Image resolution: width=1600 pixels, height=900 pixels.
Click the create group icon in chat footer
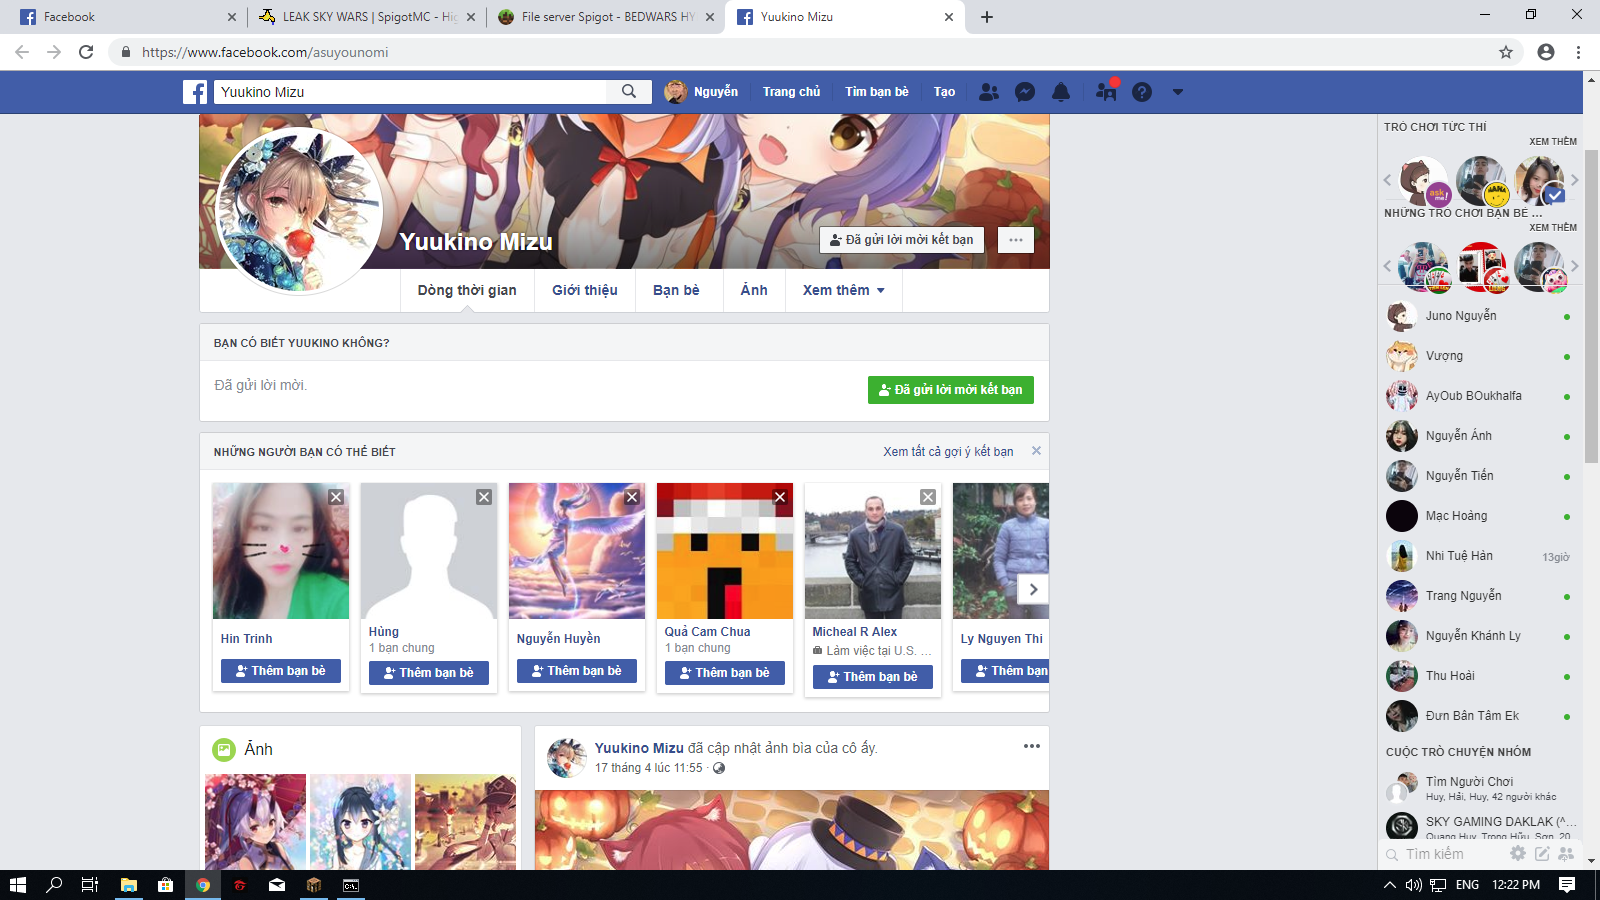tap(1566, 854)
